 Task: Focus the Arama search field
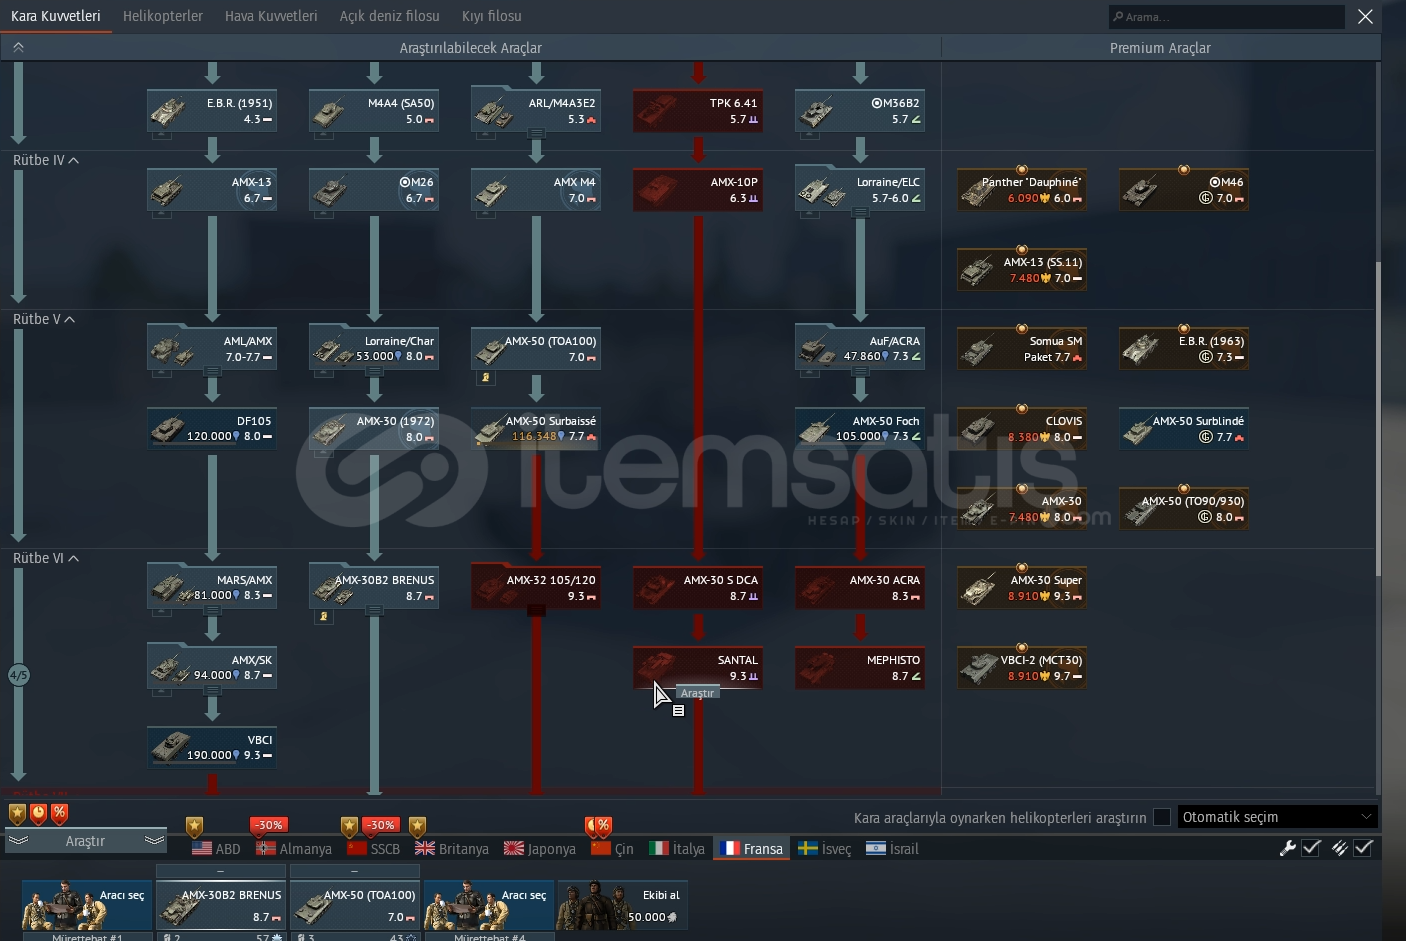point(1226,17)
